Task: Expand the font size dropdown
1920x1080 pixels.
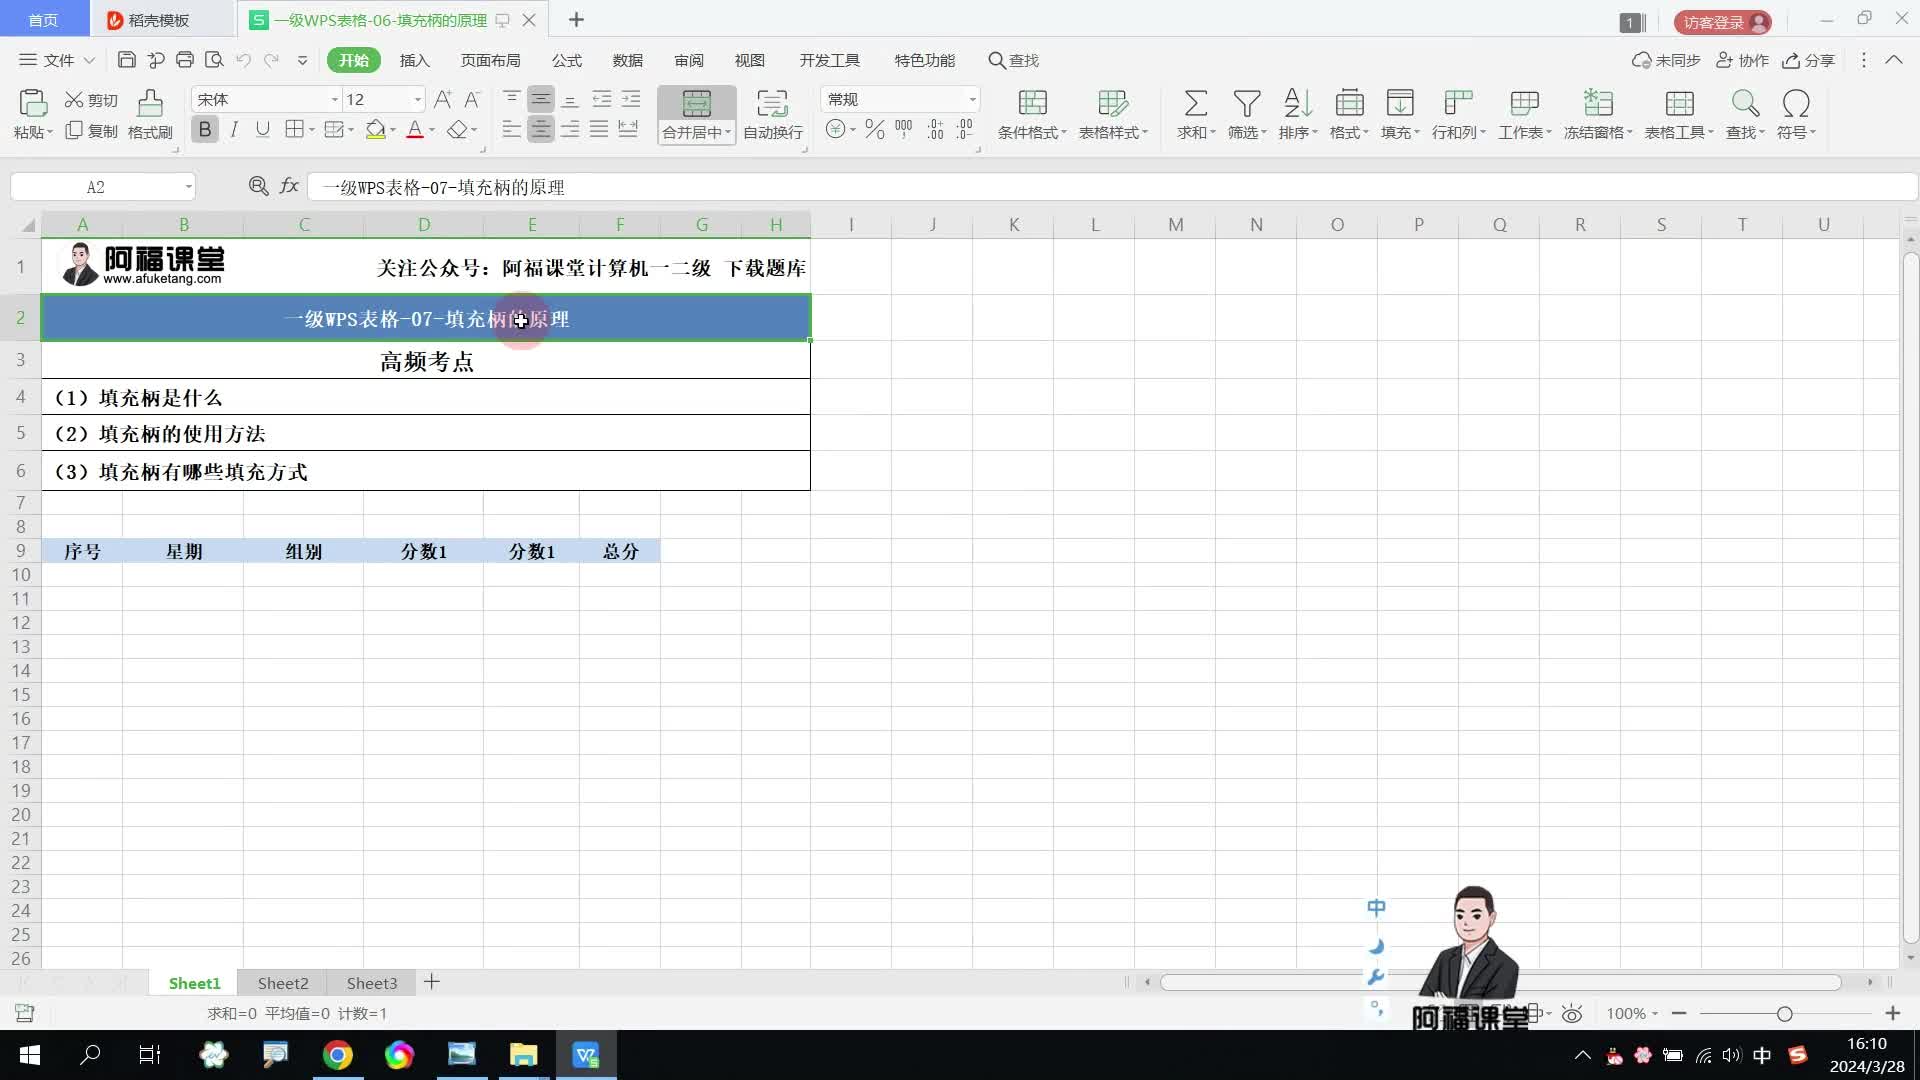Action: tap(417, 99)
